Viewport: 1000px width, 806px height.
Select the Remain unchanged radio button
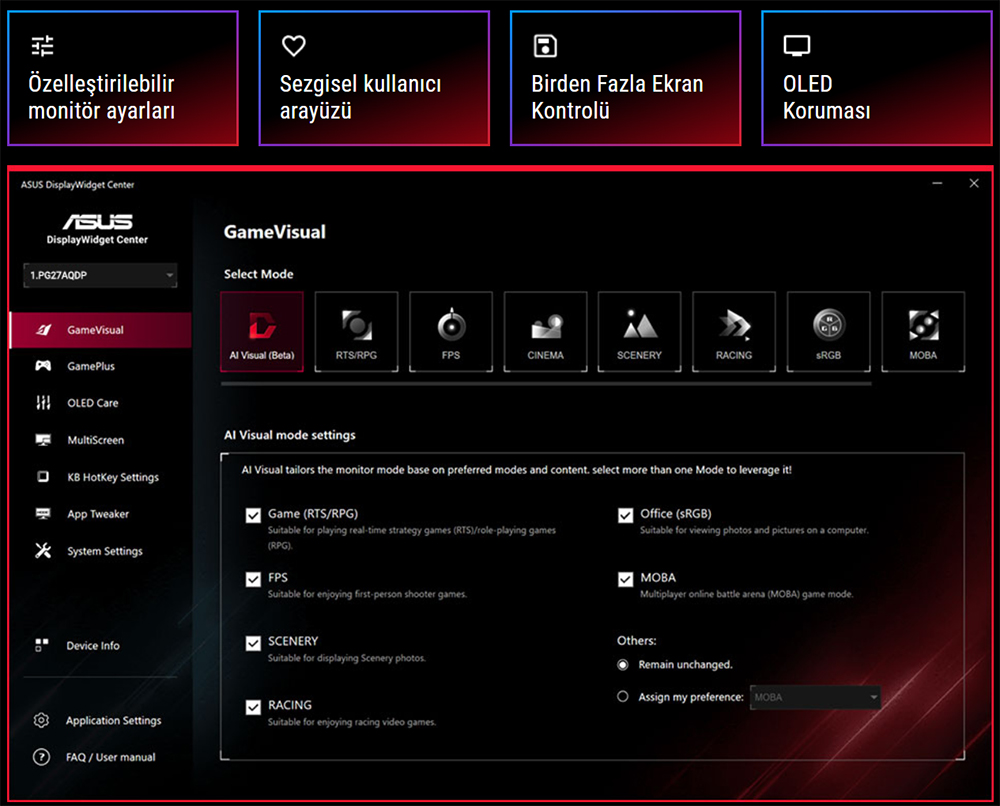(x=622, y=664)
